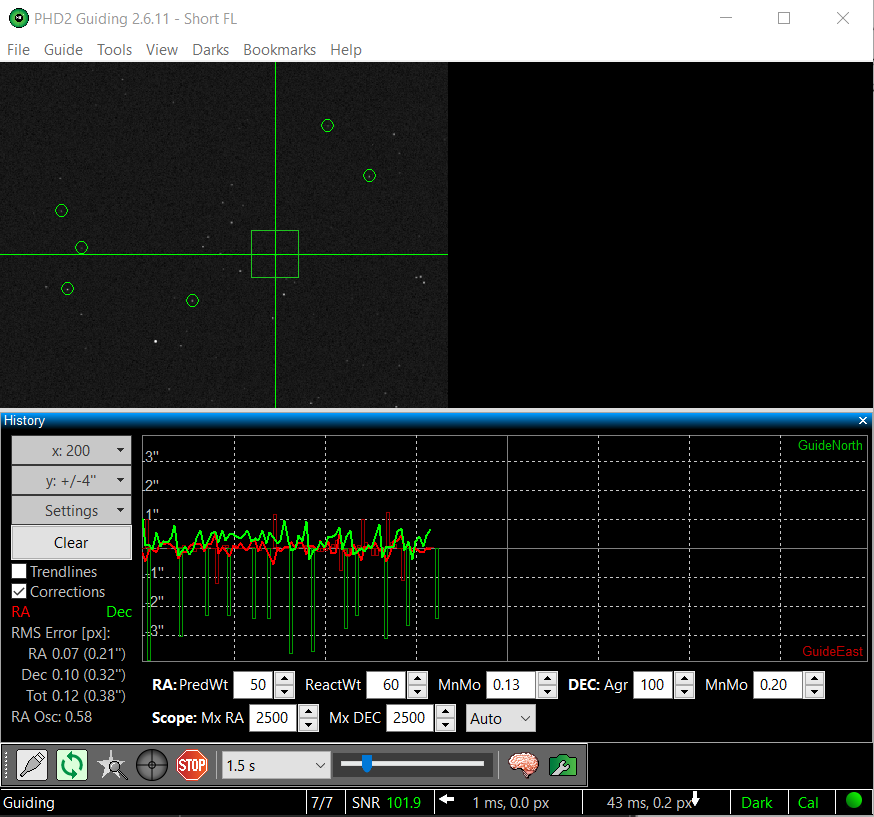Click the auto-select star icon

pyautogui.click(x=112, y=766)
